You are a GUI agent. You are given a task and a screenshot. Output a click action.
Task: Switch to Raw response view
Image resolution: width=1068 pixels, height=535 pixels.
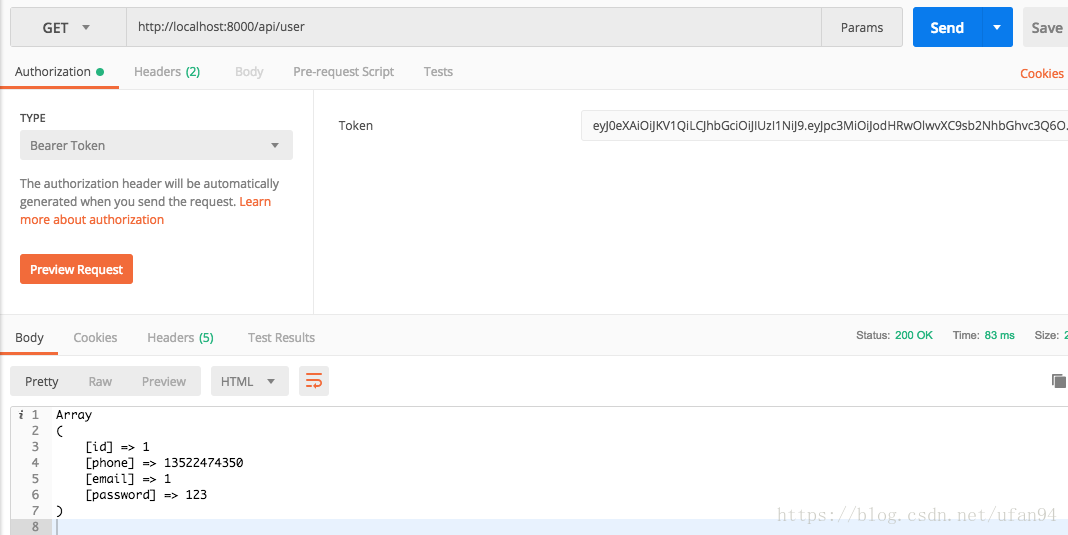100,381
